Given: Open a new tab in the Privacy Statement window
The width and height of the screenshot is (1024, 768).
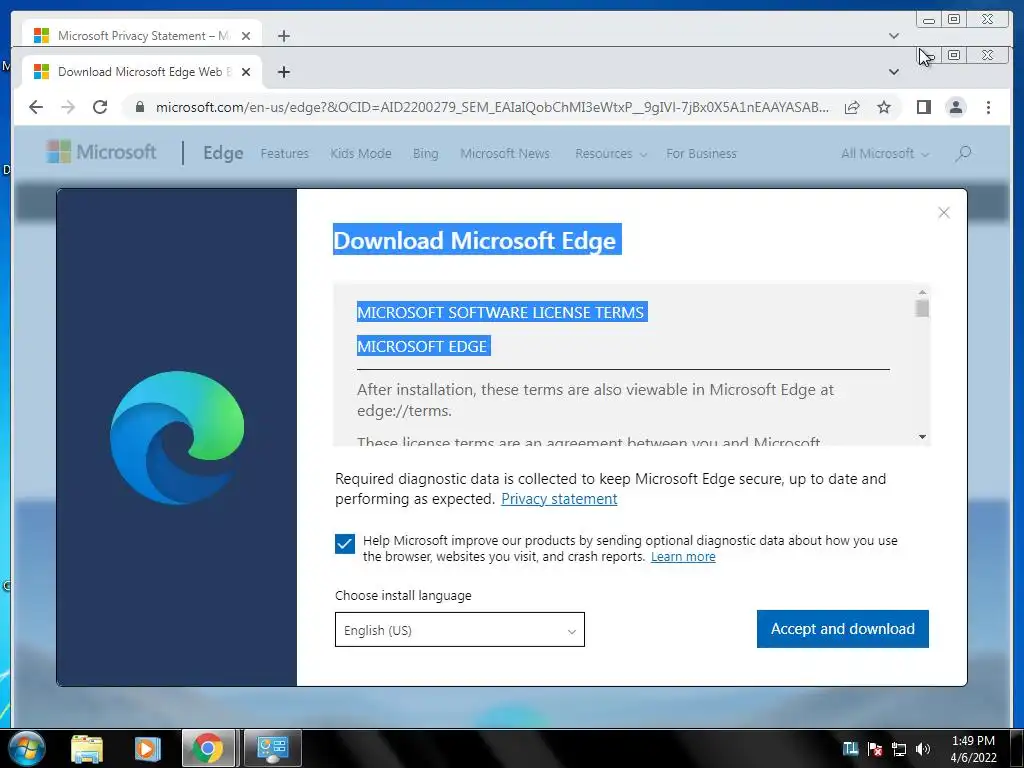Looking at the screenshot, I should click(x=283, y=36).
